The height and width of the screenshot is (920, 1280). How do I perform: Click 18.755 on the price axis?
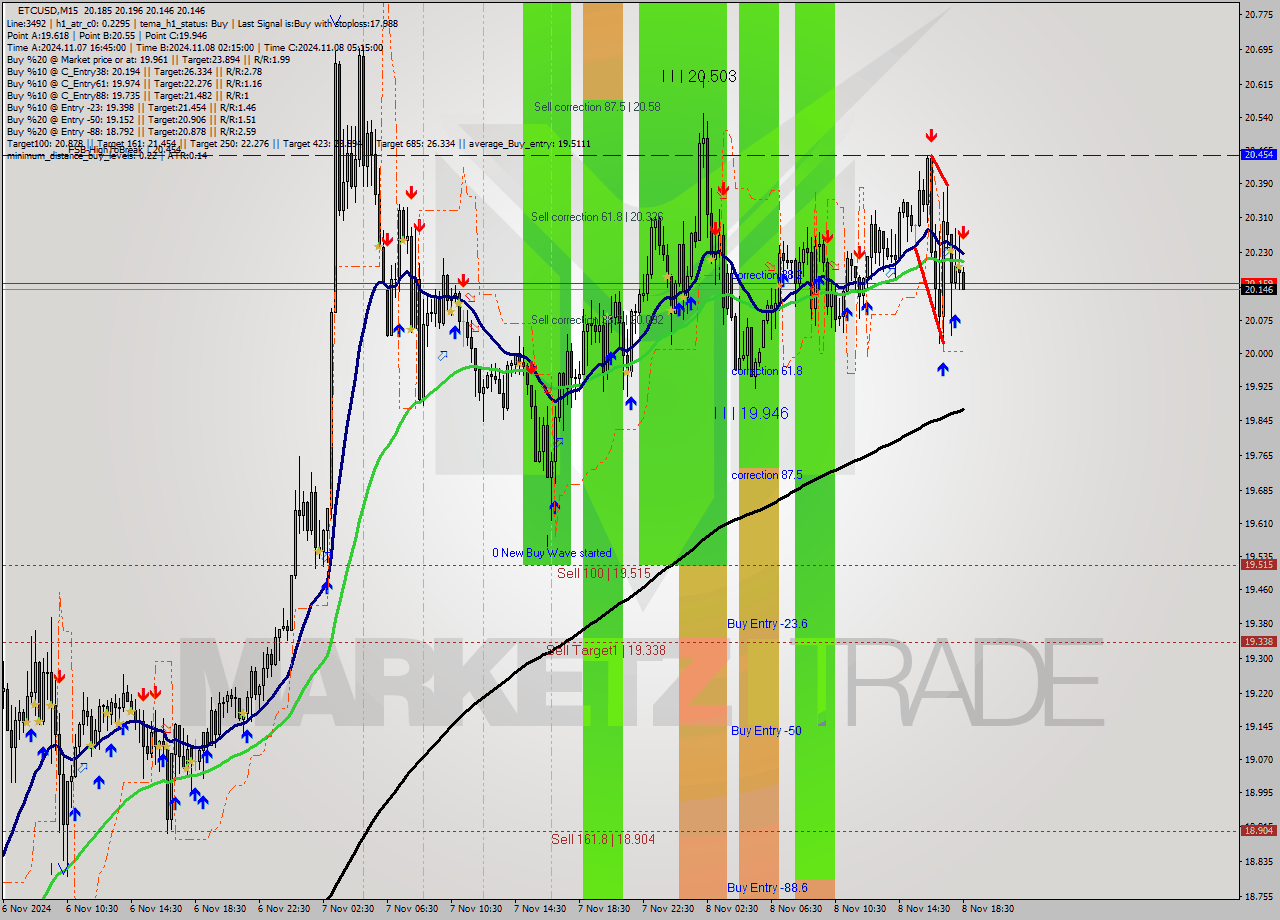point(1258,897)
